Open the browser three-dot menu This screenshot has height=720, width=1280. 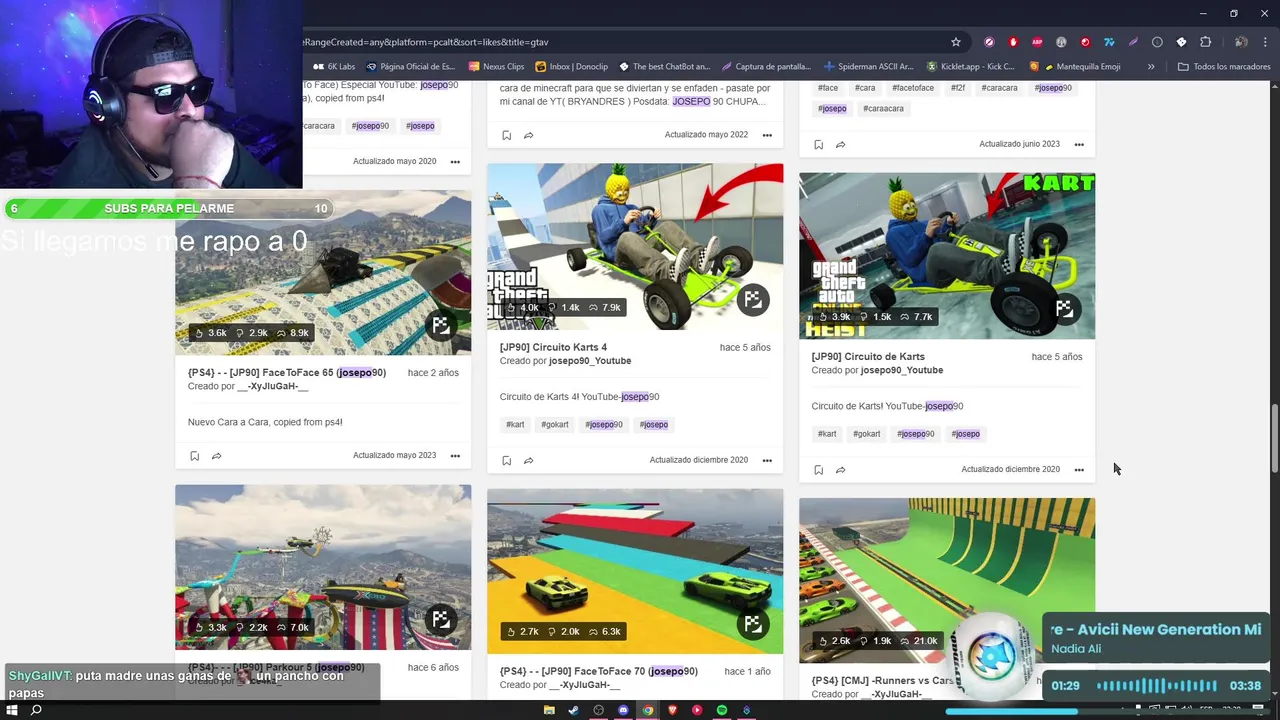[x=1265, y=42]
